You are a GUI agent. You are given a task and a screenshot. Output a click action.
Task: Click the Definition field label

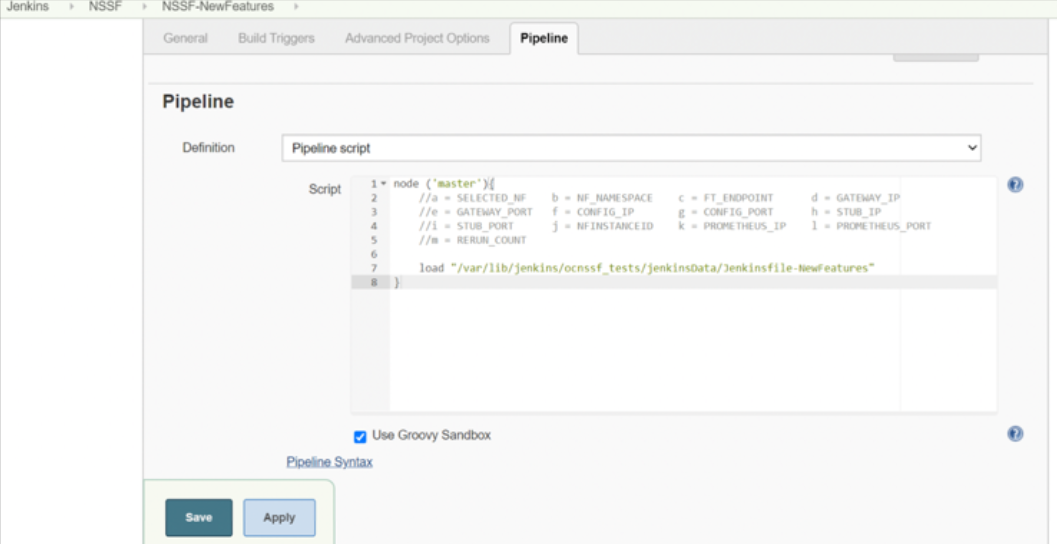208,148
